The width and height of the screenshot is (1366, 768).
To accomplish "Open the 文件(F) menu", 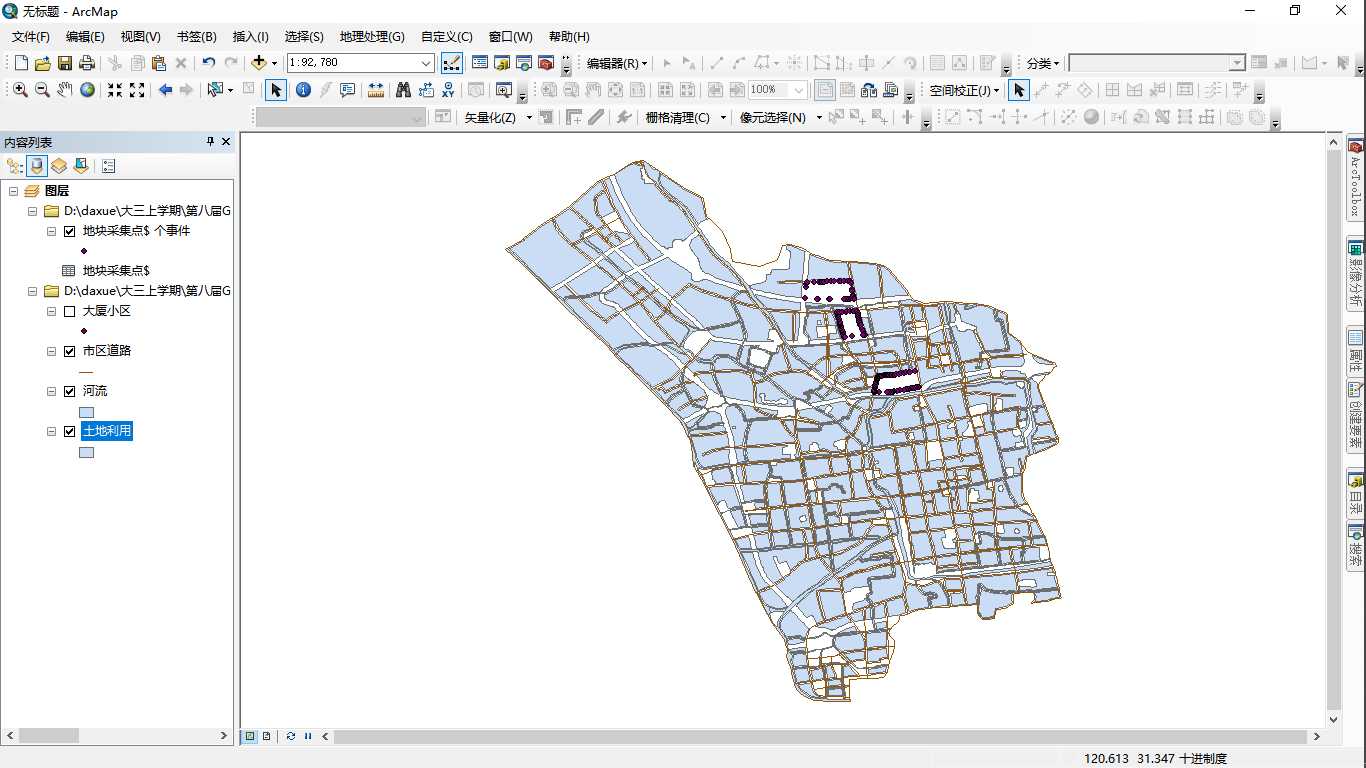I will click(31, 37).
